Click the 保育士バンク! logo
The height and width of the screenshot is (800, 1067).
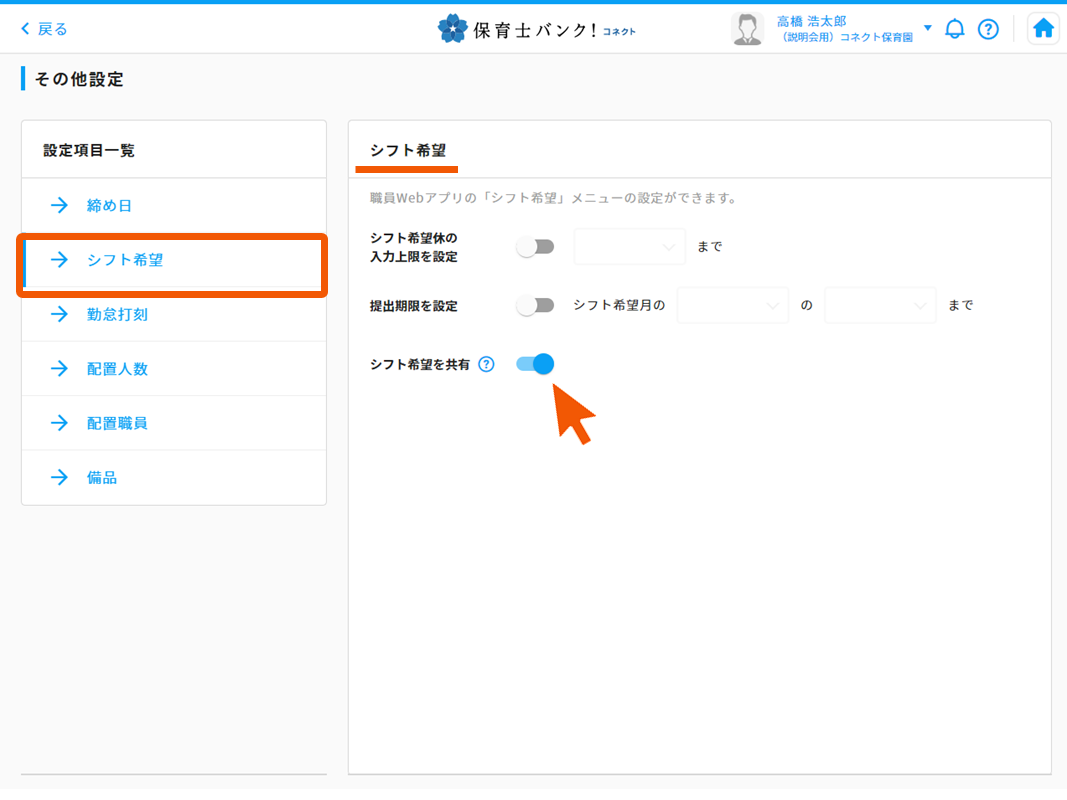click(x=537, y=29)
